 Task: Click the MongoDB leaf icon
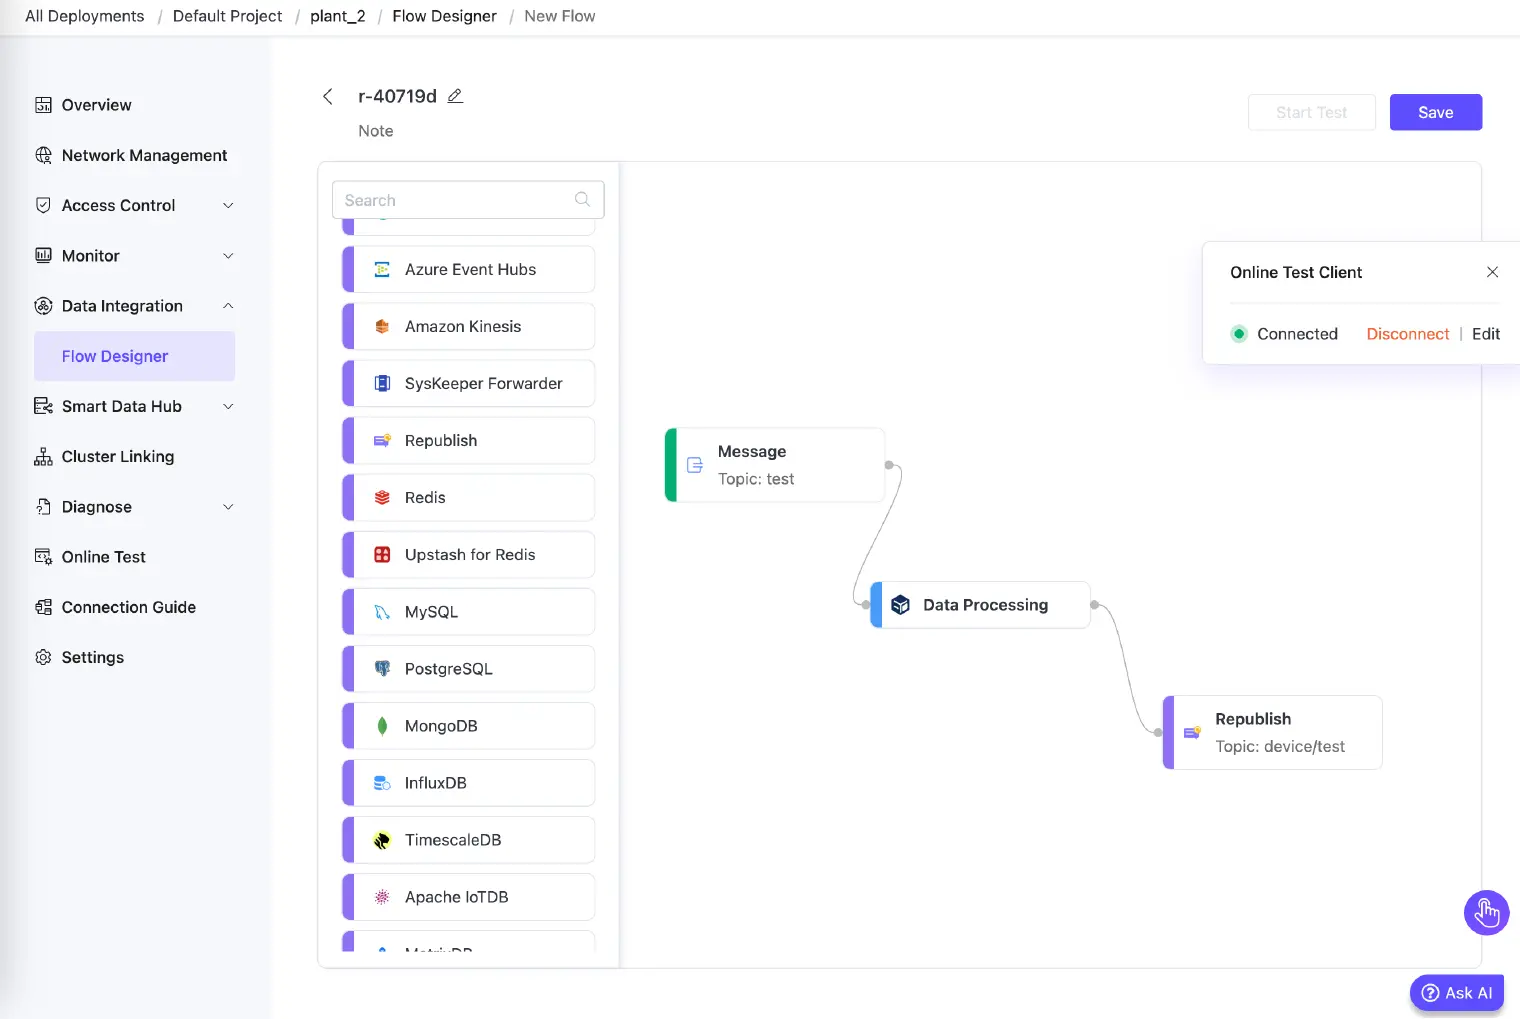pos(382,726)
